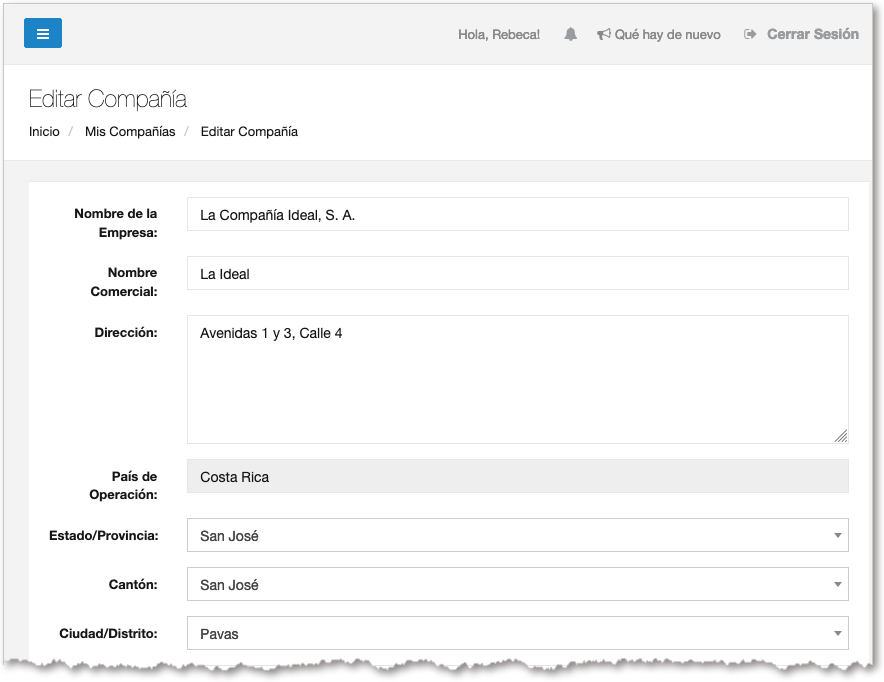Viewport: 884px width, 682px height.
Task: Click the 'Ciudad/Distrito:' label
Action: (108, 634)
